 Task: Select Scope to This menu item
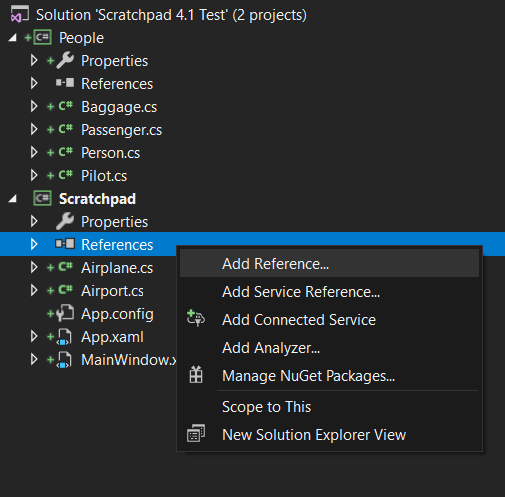pyautogui.click(x=329, y=407)
